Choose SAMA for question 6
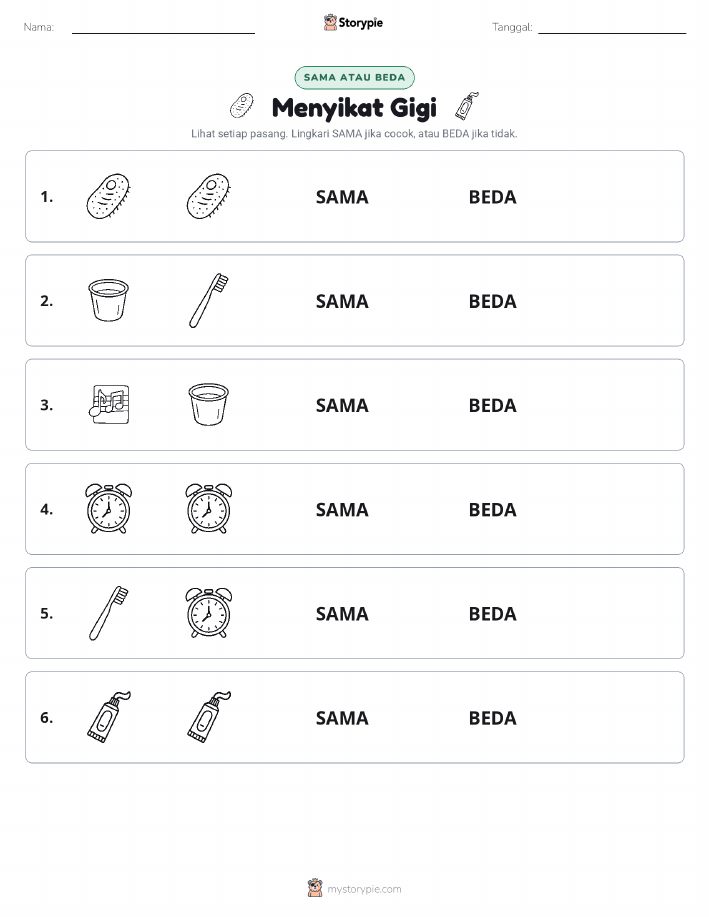709x917 pixels. click(342, 718)
